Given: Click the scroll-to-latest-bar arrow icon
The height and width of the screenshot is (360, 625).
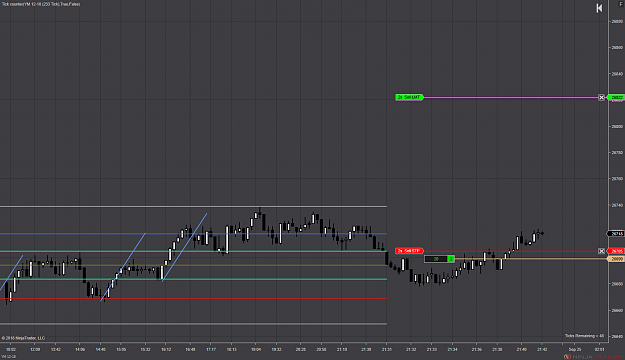Looking at the screenshot, I should [x=599, y=8].
